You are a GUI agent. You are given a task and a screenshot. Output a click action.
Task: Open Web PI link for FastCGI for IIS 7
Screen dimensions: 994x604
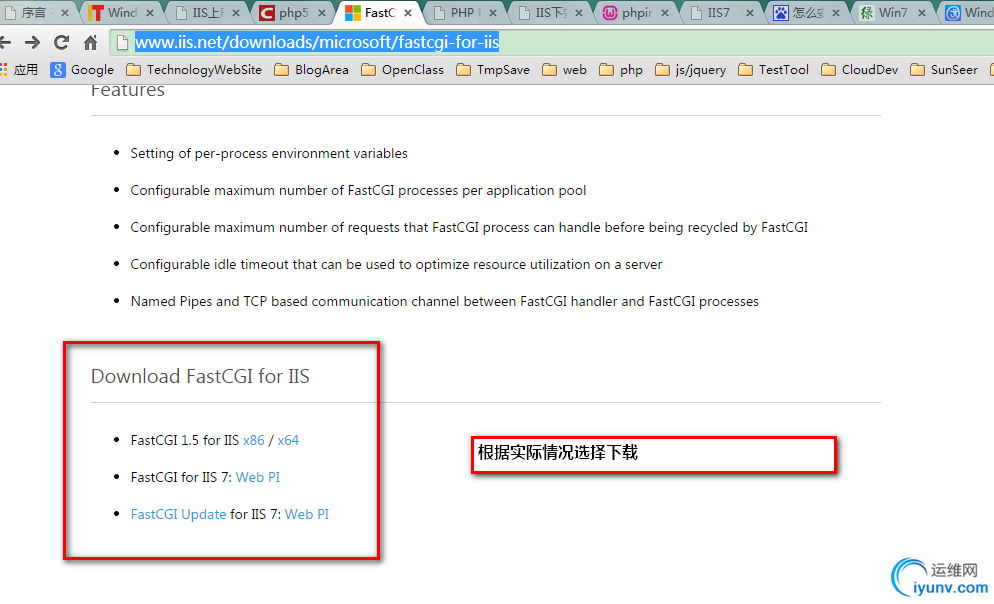[x=257, y=477]
